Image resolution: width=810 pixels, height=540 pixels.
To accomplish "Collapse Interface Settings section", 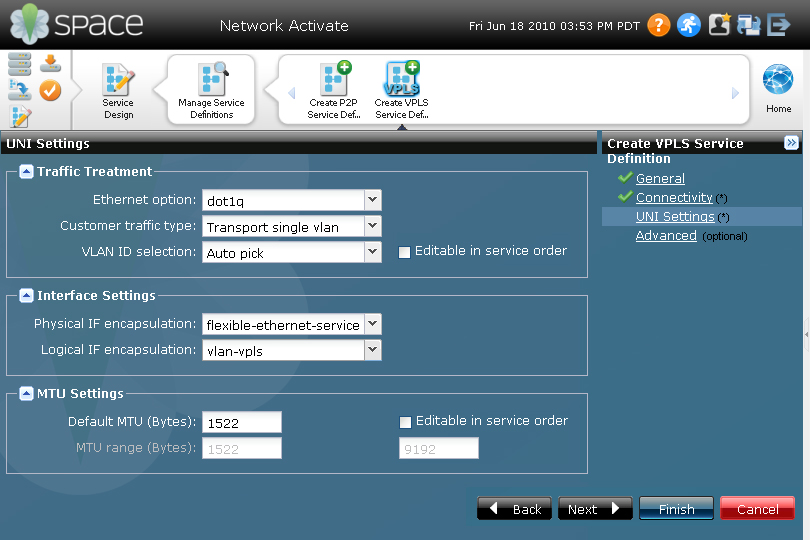I will click(x=26, y=295).
